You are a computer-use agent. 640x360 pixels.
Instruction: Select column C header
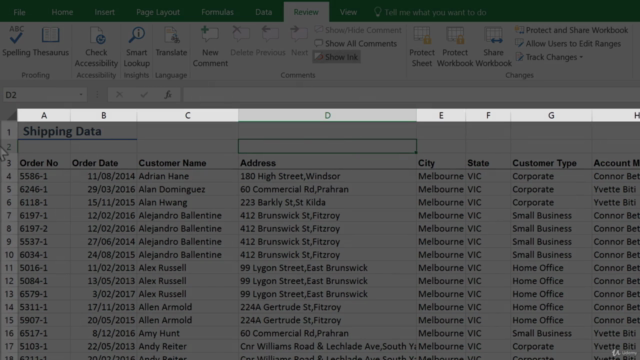point(187,116)
